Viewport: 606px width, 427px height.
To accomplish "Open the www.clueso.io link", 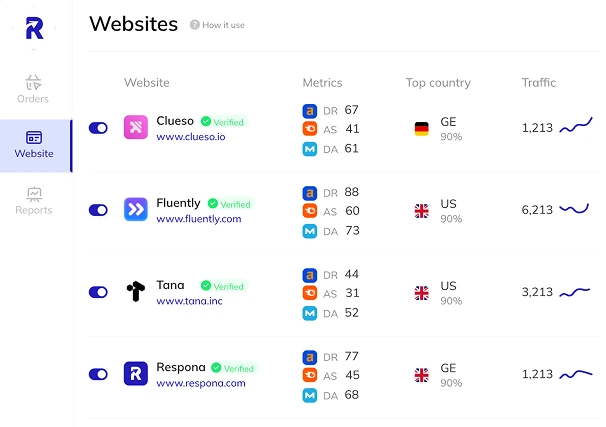I will pyautogui.click(x=191, y=137).
